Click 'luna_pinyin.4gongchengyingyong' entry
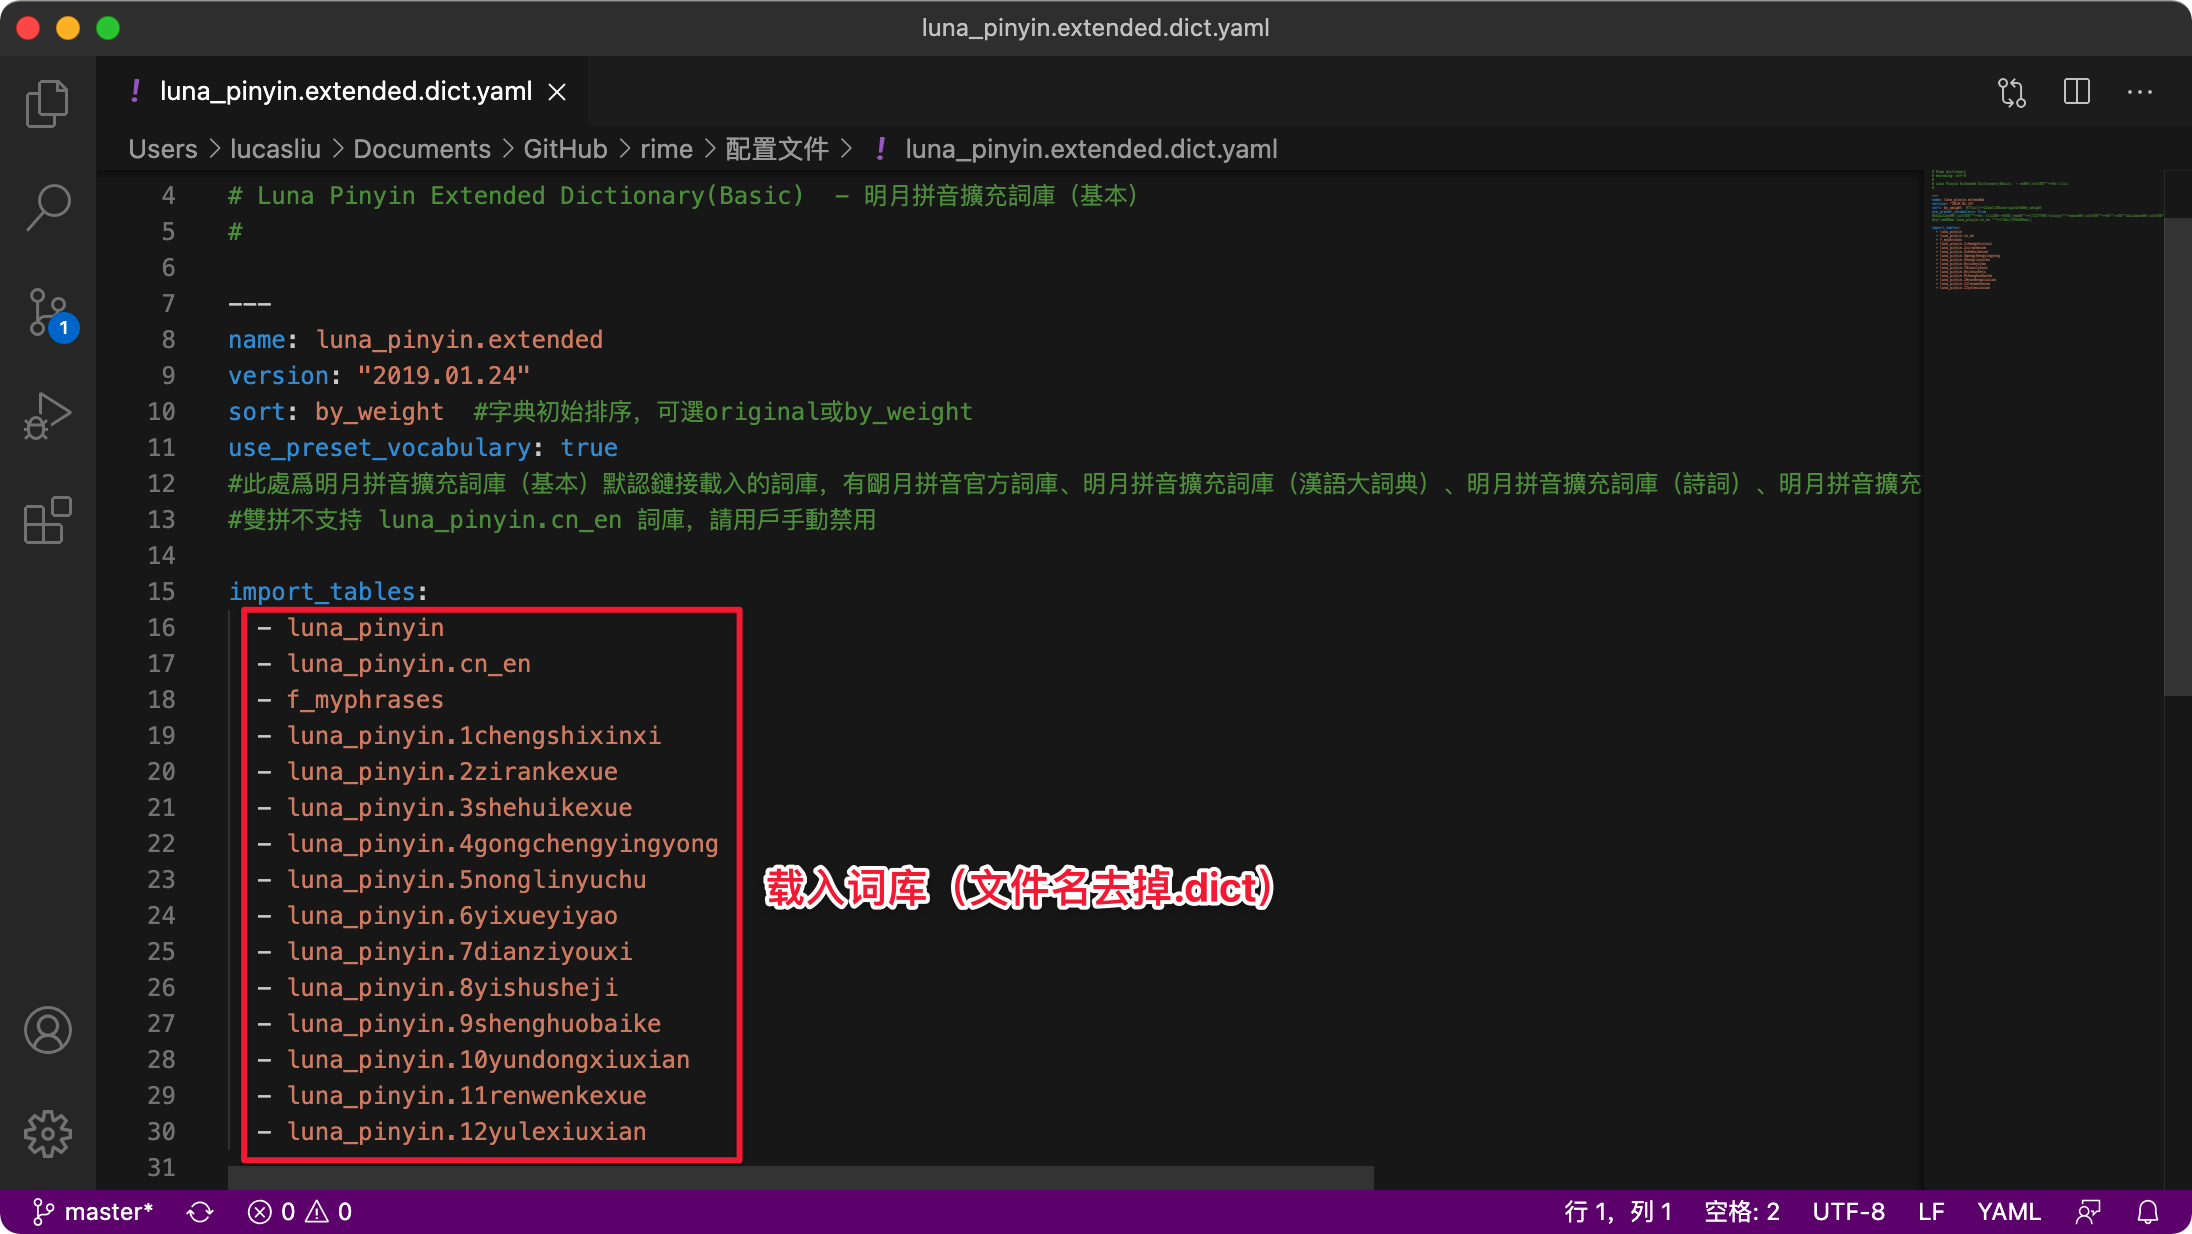Viewport: 2192px width, 1234px height. coord(502,843)
